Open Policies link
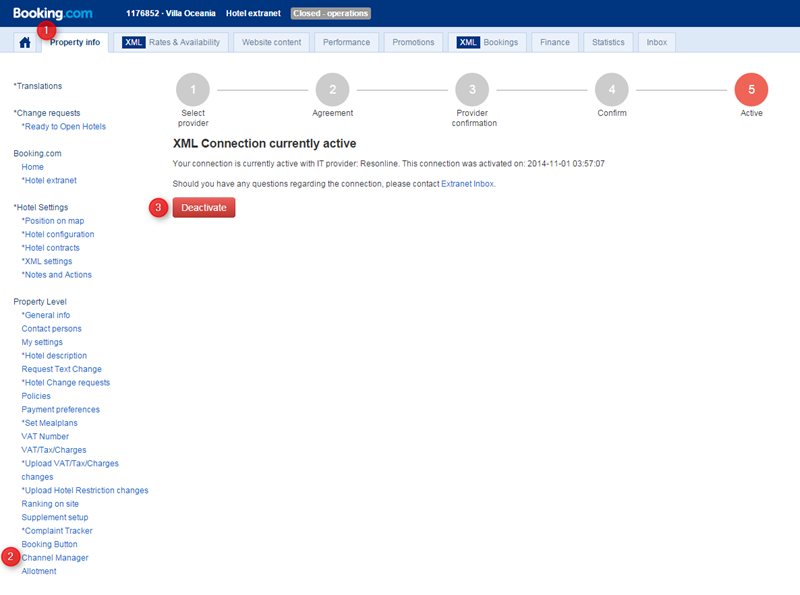The image size is (800, 595). point(36,396)
